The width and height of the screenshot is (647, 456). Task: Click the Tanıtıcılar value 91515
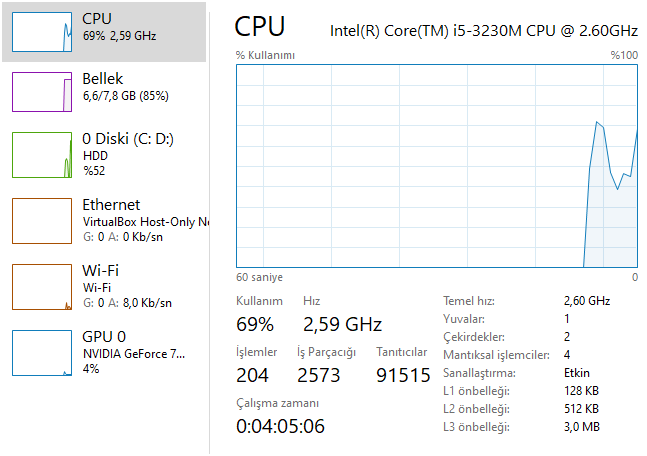tap(403, 375)
